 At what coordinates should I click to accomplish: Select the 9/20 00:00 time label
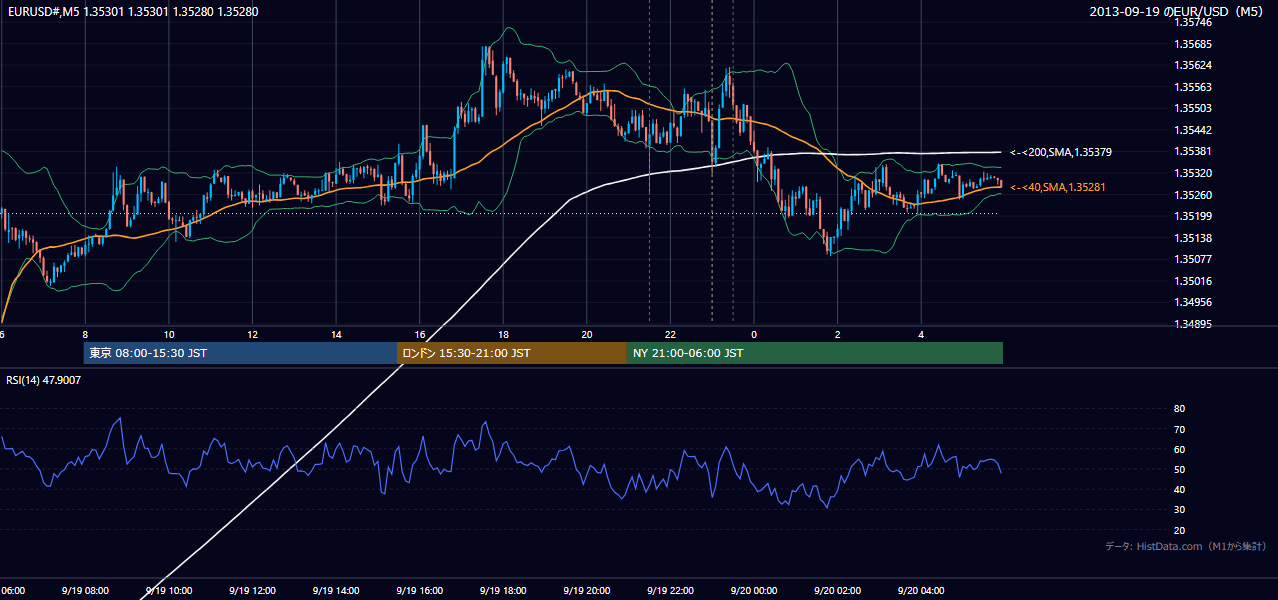753,591
